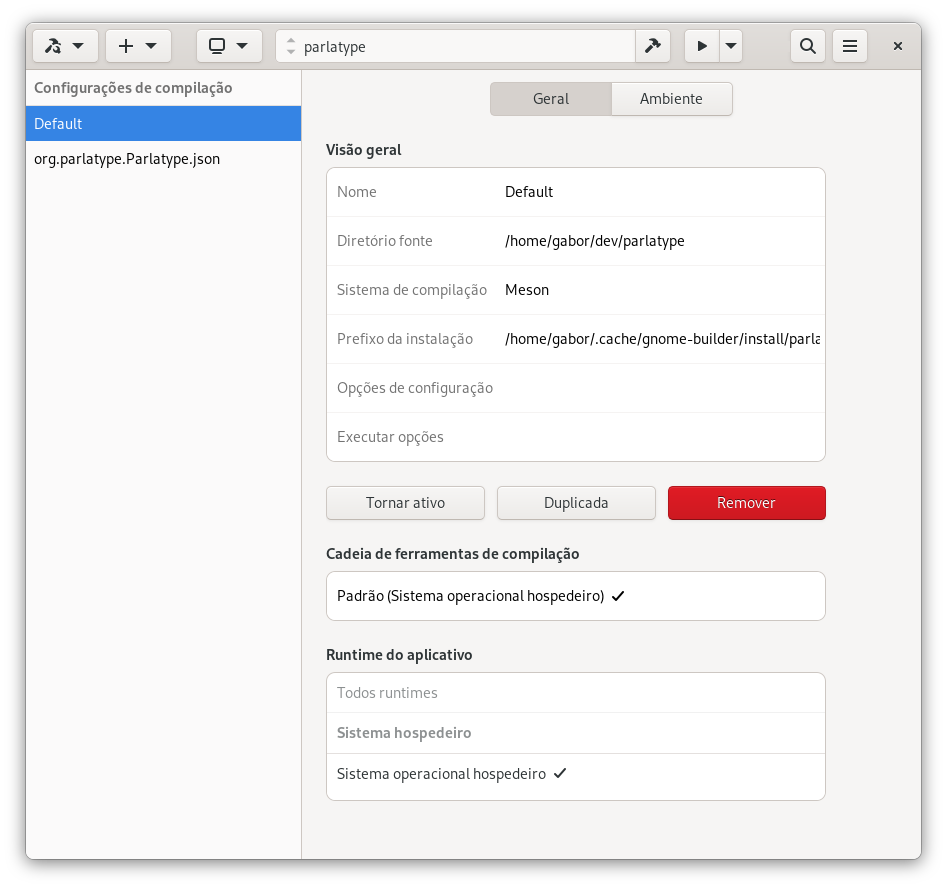Switch to the Ambiente tab

pyautogui.click(x=671, y=99)
